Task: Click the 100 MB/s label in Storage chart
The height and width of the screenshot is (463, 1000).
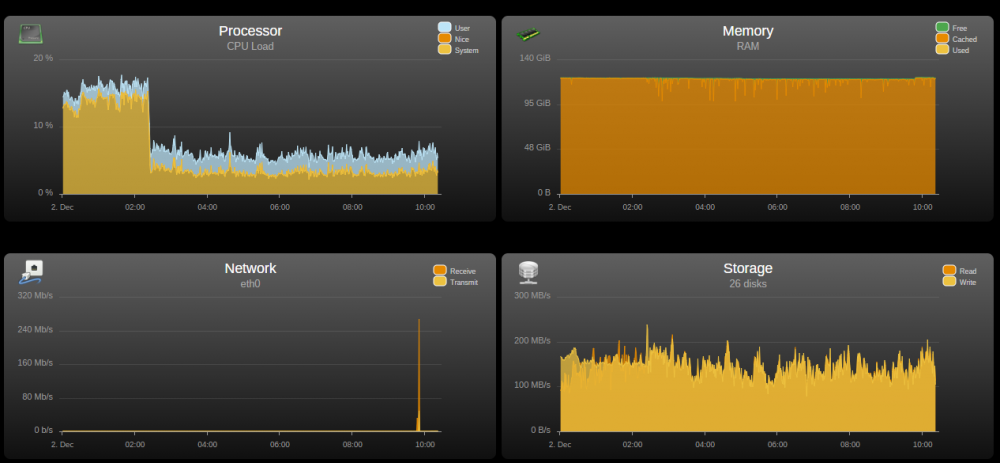Action: tap(532, 385)
